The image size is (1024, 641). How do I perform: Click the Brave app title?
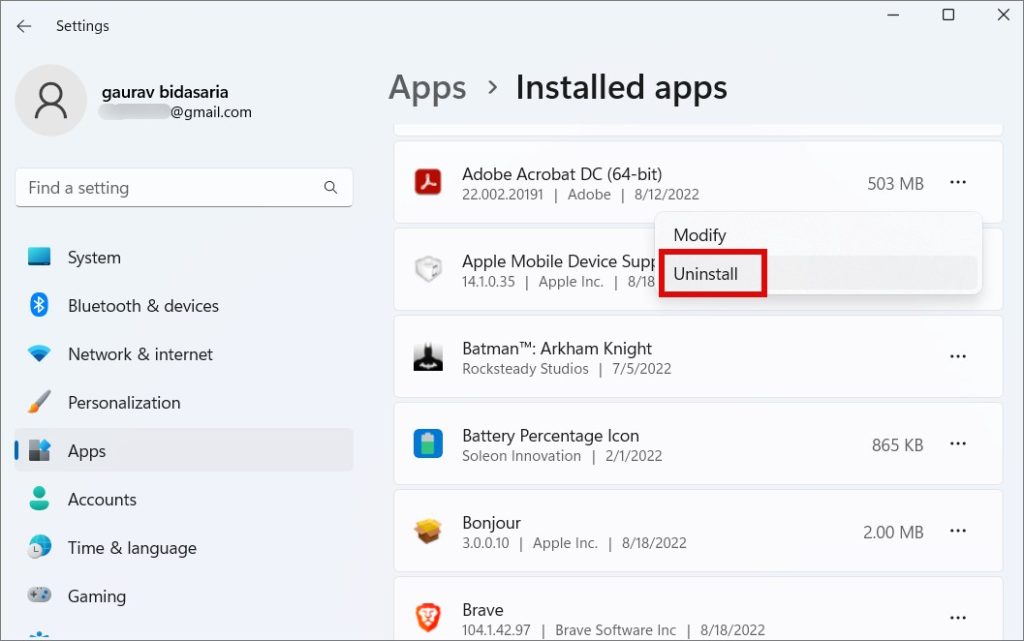(x=483, y=610)
